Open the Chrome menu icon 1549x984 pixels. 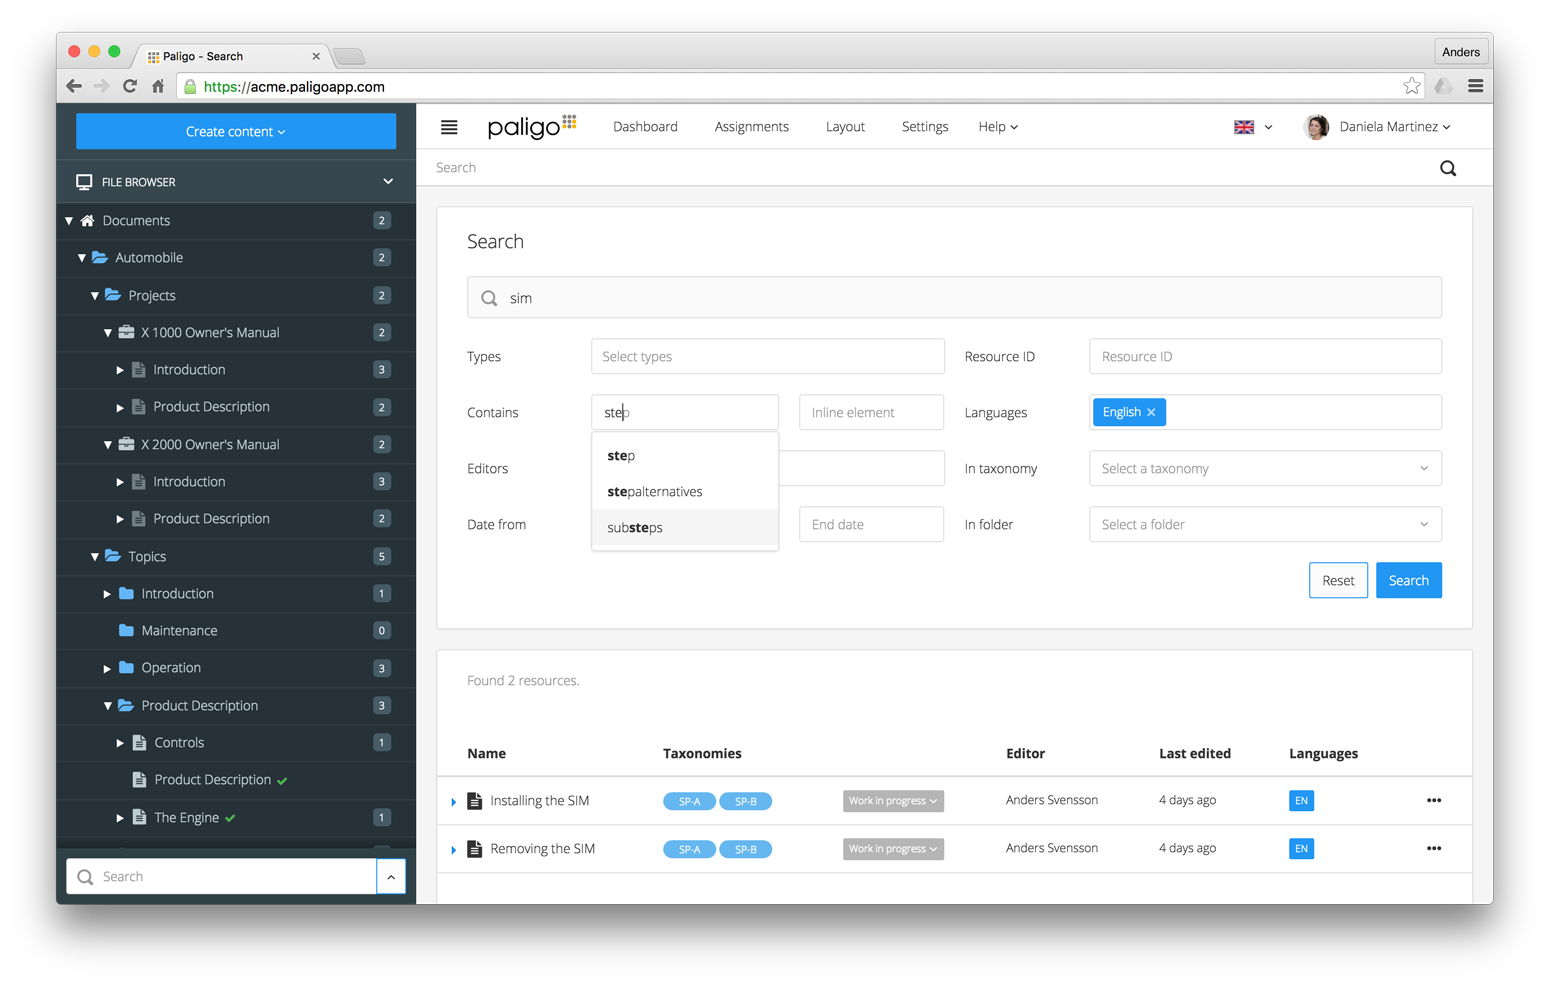[x=1475, y=86]
